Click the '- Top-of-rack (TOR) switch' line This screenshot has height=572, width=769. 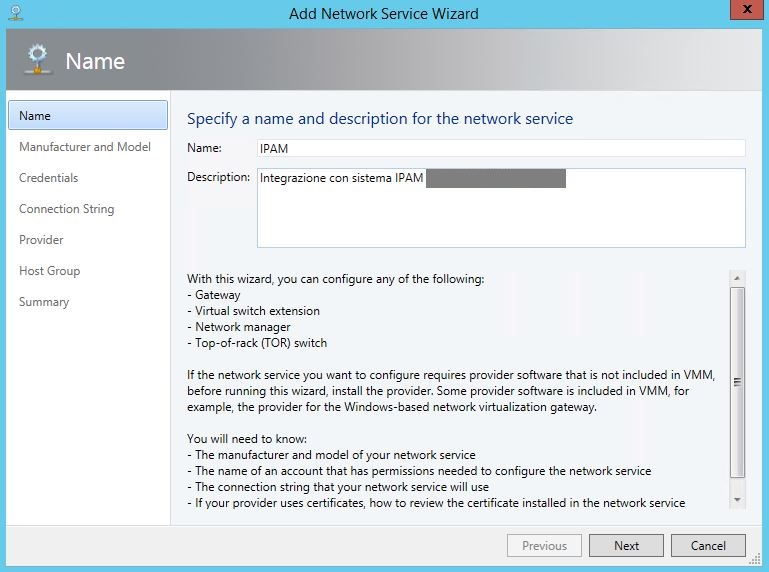pyautogui.click(x=257, y=343)
